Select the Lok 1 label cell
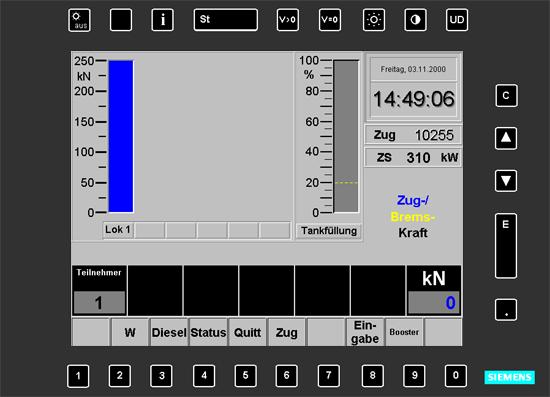 [118, 230]
